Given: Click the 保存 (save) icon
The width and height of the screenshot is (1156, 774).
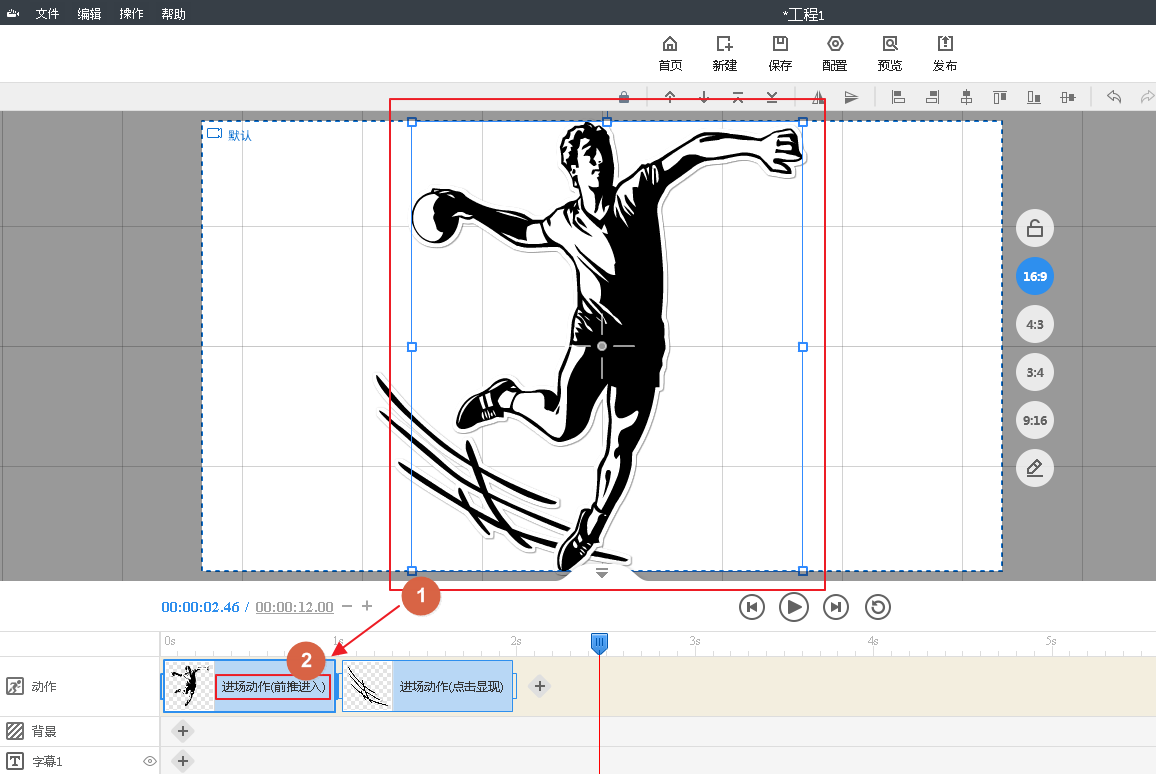Looking at the screenshot, I should pyautogui.click(x=780, y=53).
